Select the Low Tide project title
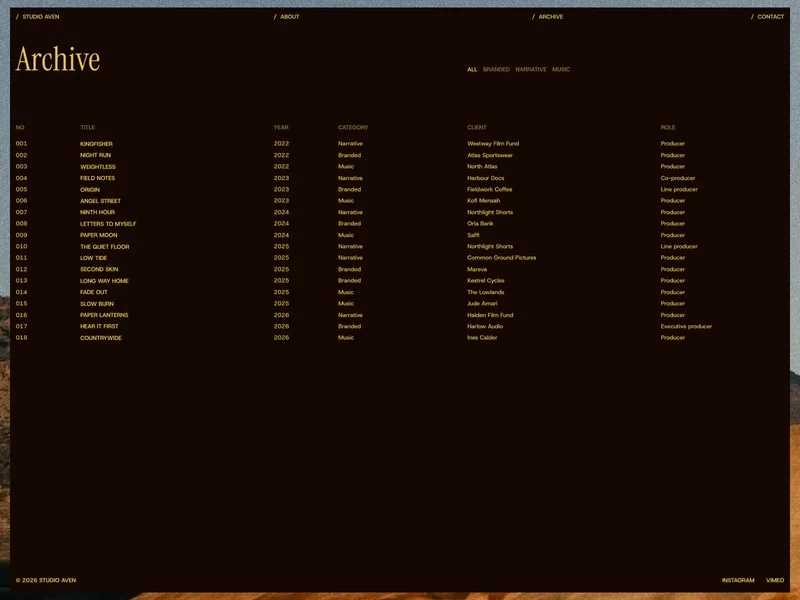 pyautogui.click(x=93, y=258)
